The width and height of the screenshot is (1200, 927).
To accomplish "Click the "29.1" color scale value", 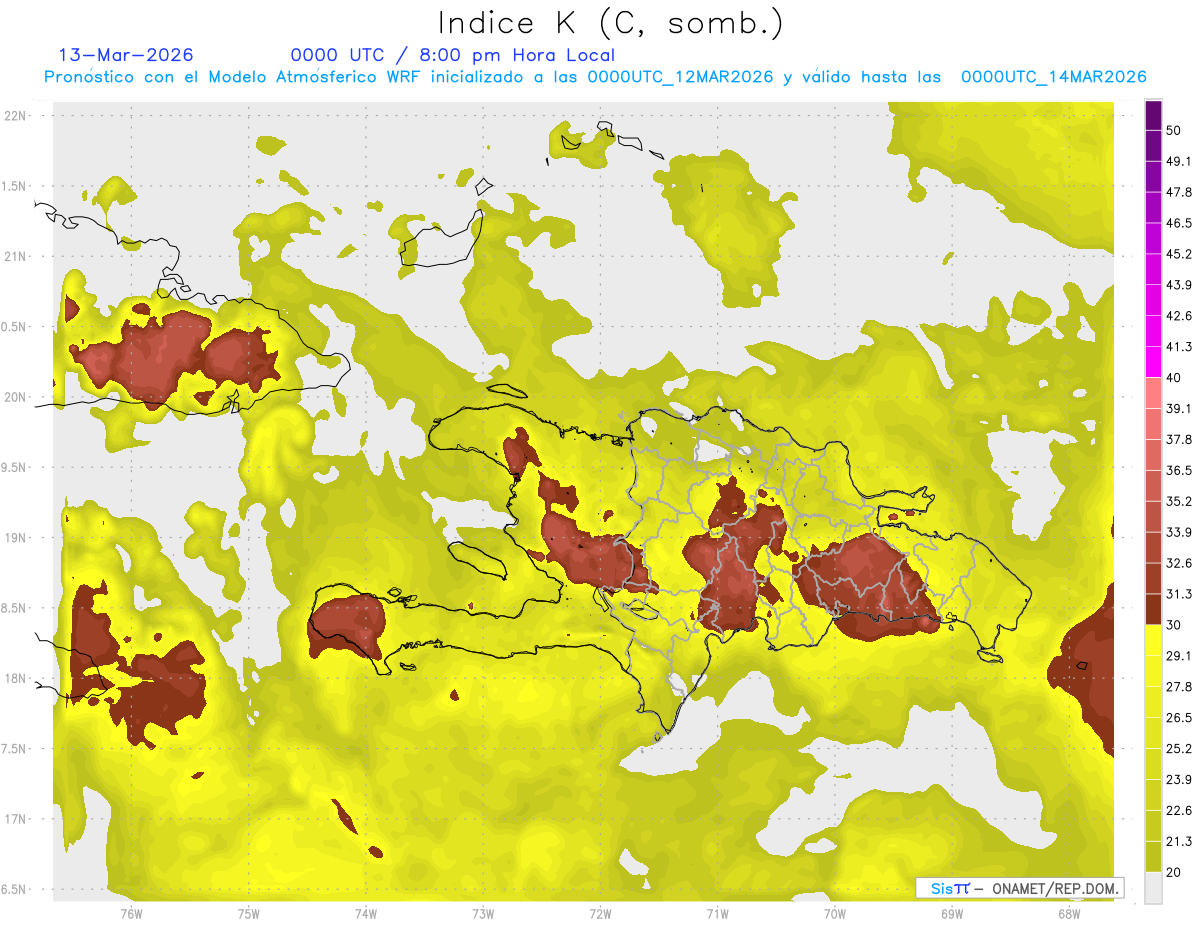I will 1179,655.
